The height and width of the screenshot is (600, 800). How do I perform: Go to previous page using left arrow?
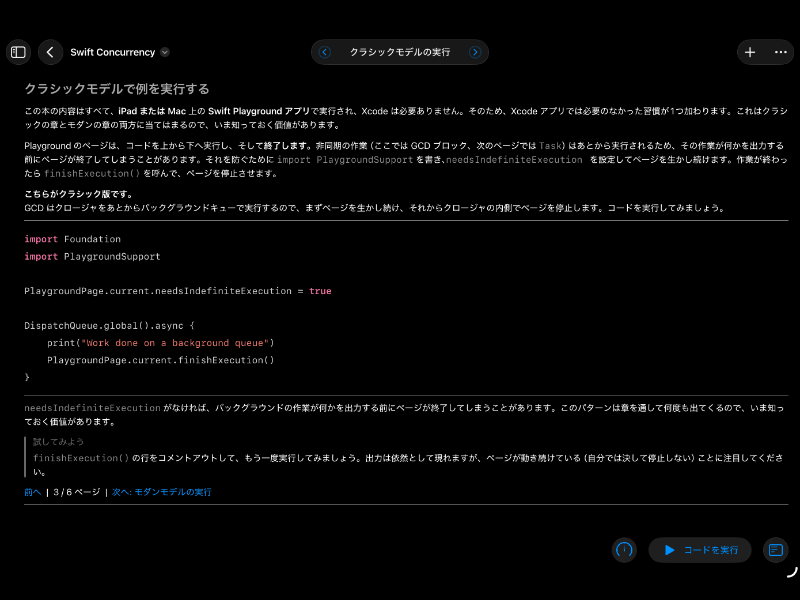(x=324, y=52)
